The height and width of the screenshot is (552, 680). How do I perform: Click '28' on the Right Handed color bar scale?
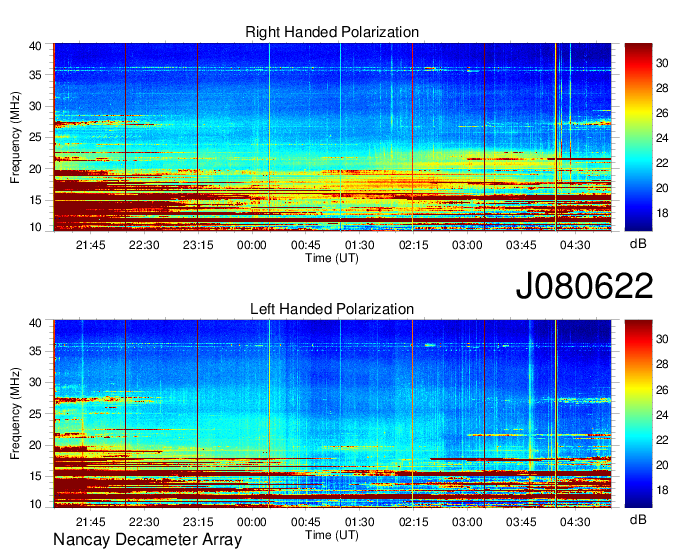[x=662, y=88]
